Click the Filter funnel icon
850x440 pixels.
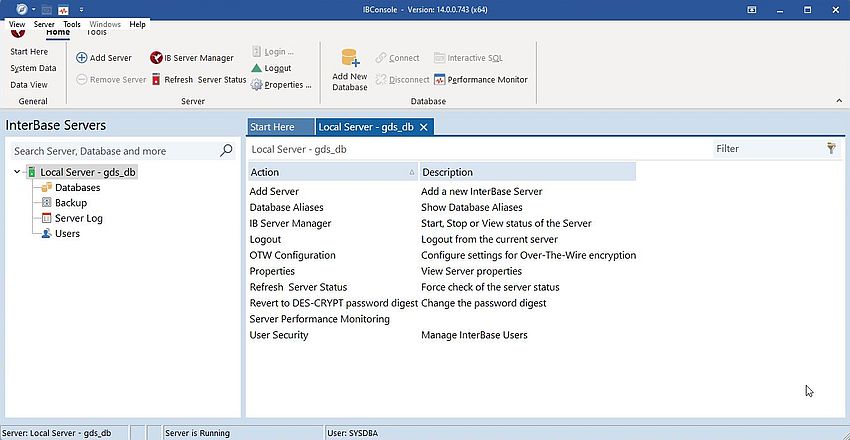tap(831, 148)
